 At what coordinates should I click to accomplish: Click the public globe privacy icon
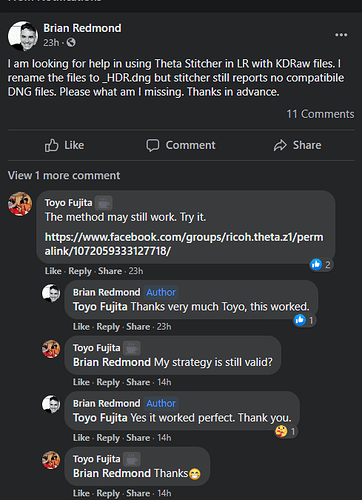click(71, 43)
